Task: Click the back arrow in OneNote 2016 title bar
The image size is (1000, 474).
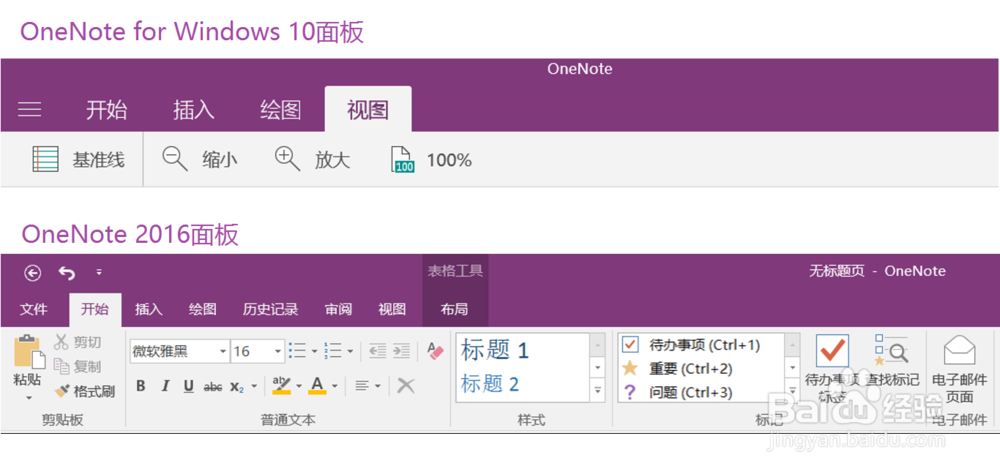Action: point(33,273)
